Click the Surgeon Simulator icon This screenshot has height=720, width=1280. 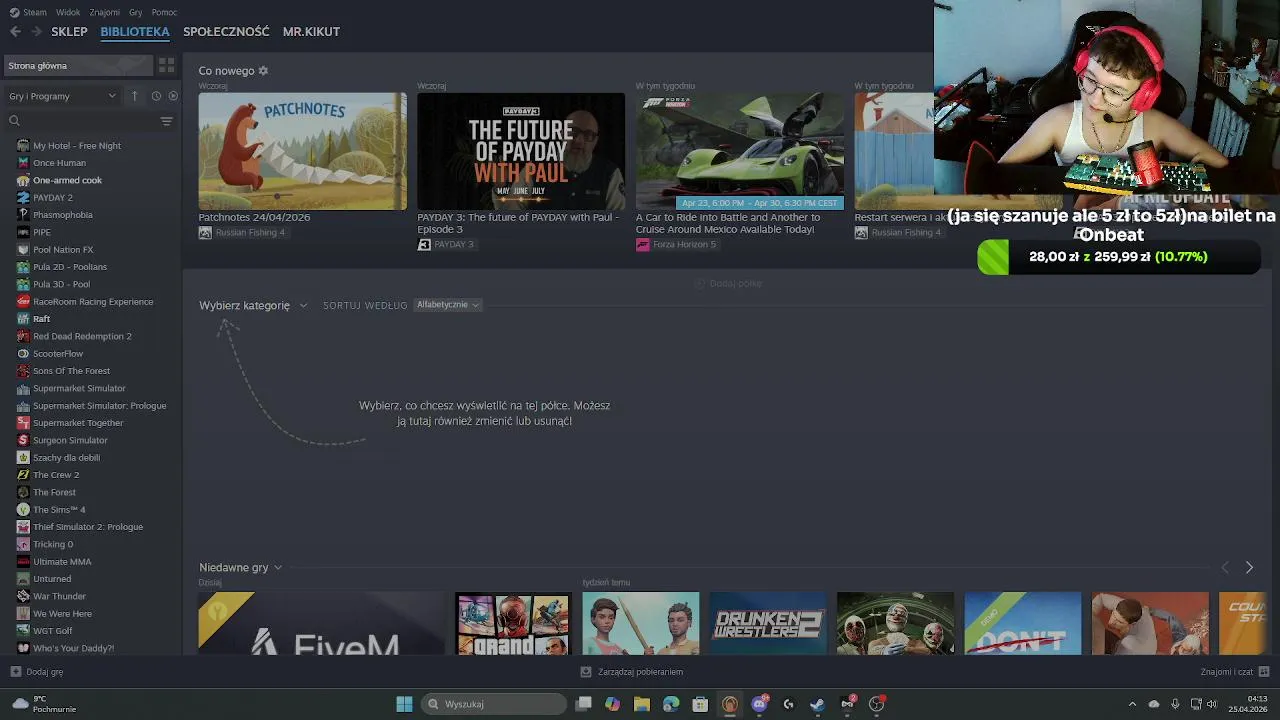point(23,440)
